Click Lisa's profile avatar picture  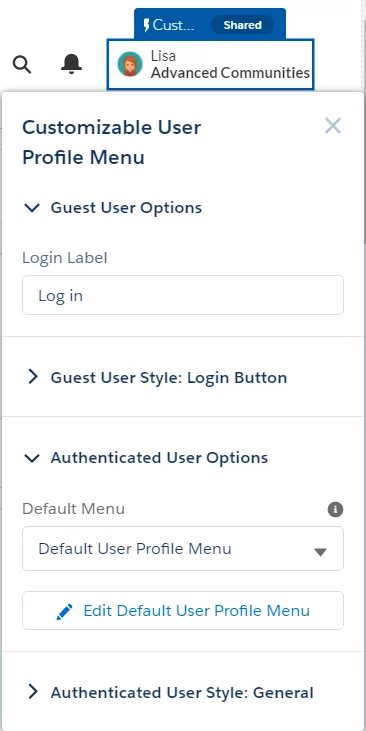click(x=130, y=64)
